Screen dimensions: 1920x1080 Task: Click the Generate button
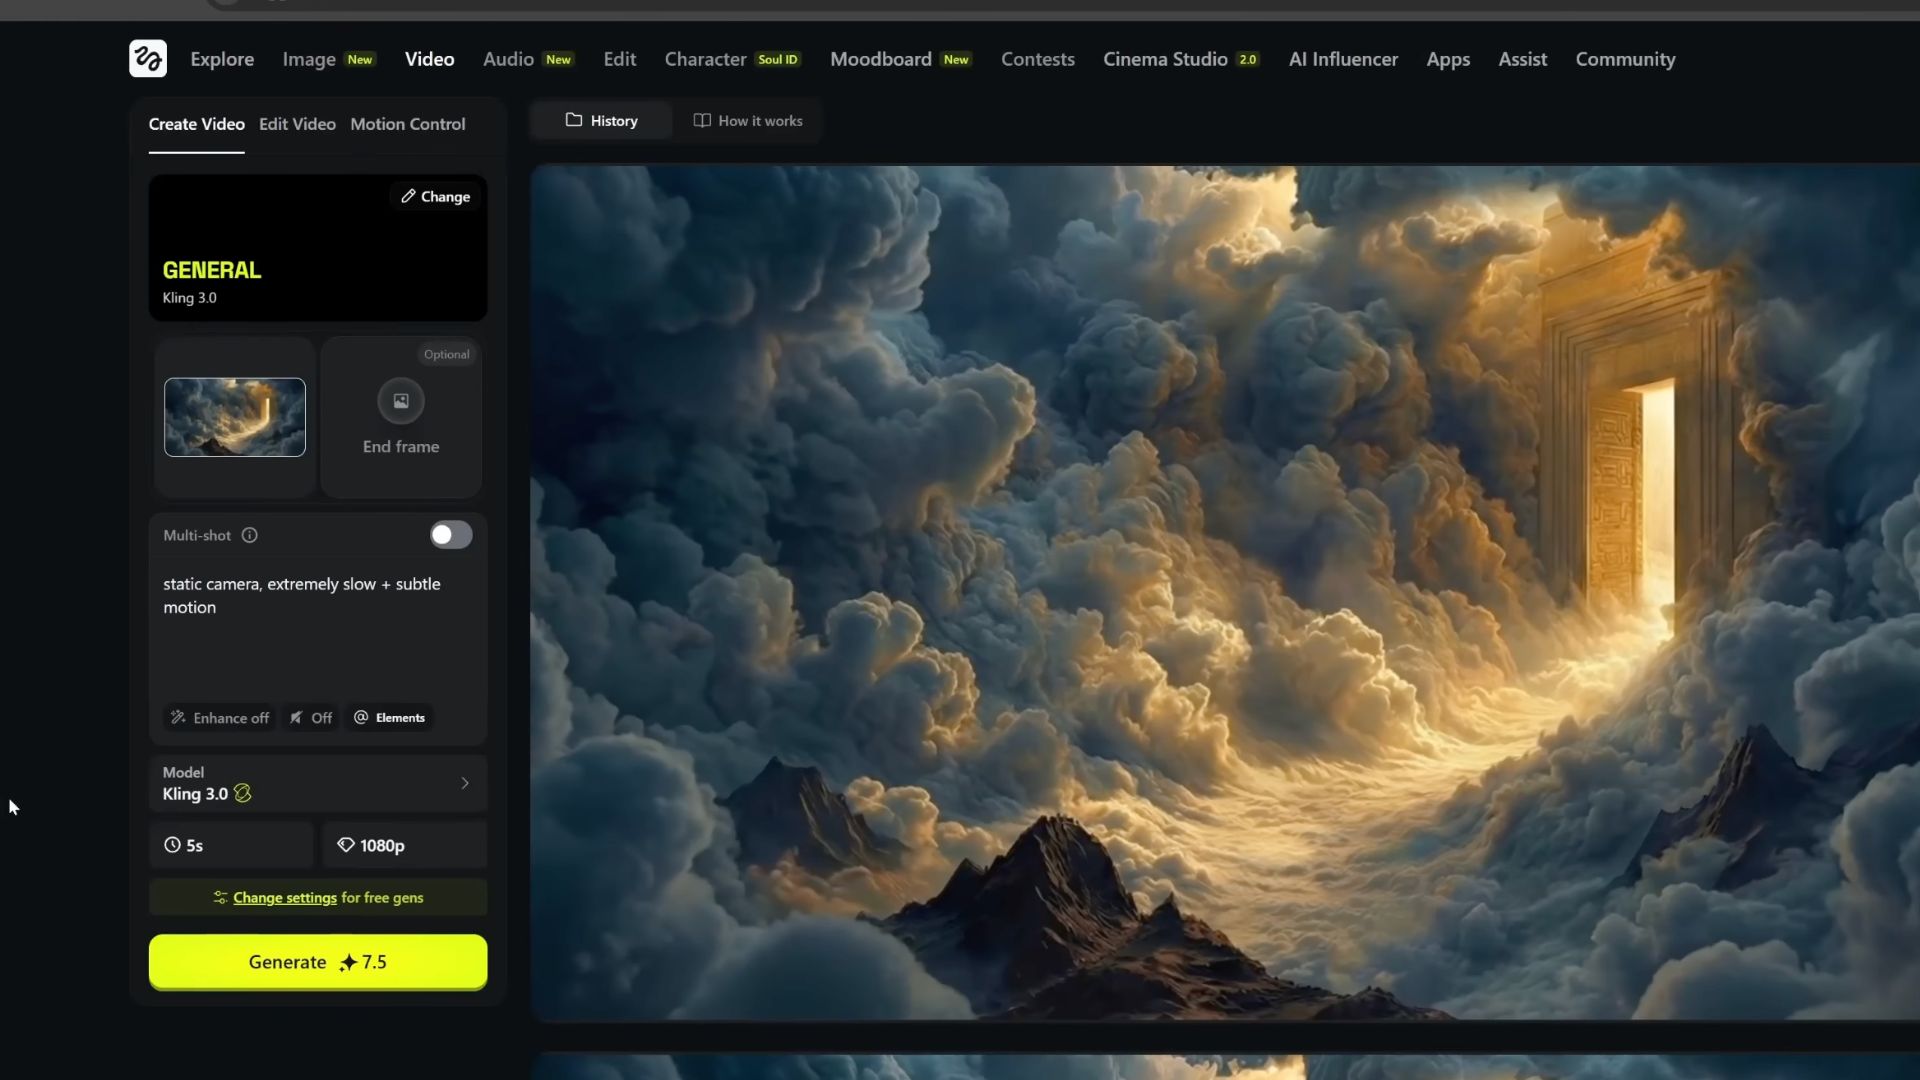tap(318, 962)
